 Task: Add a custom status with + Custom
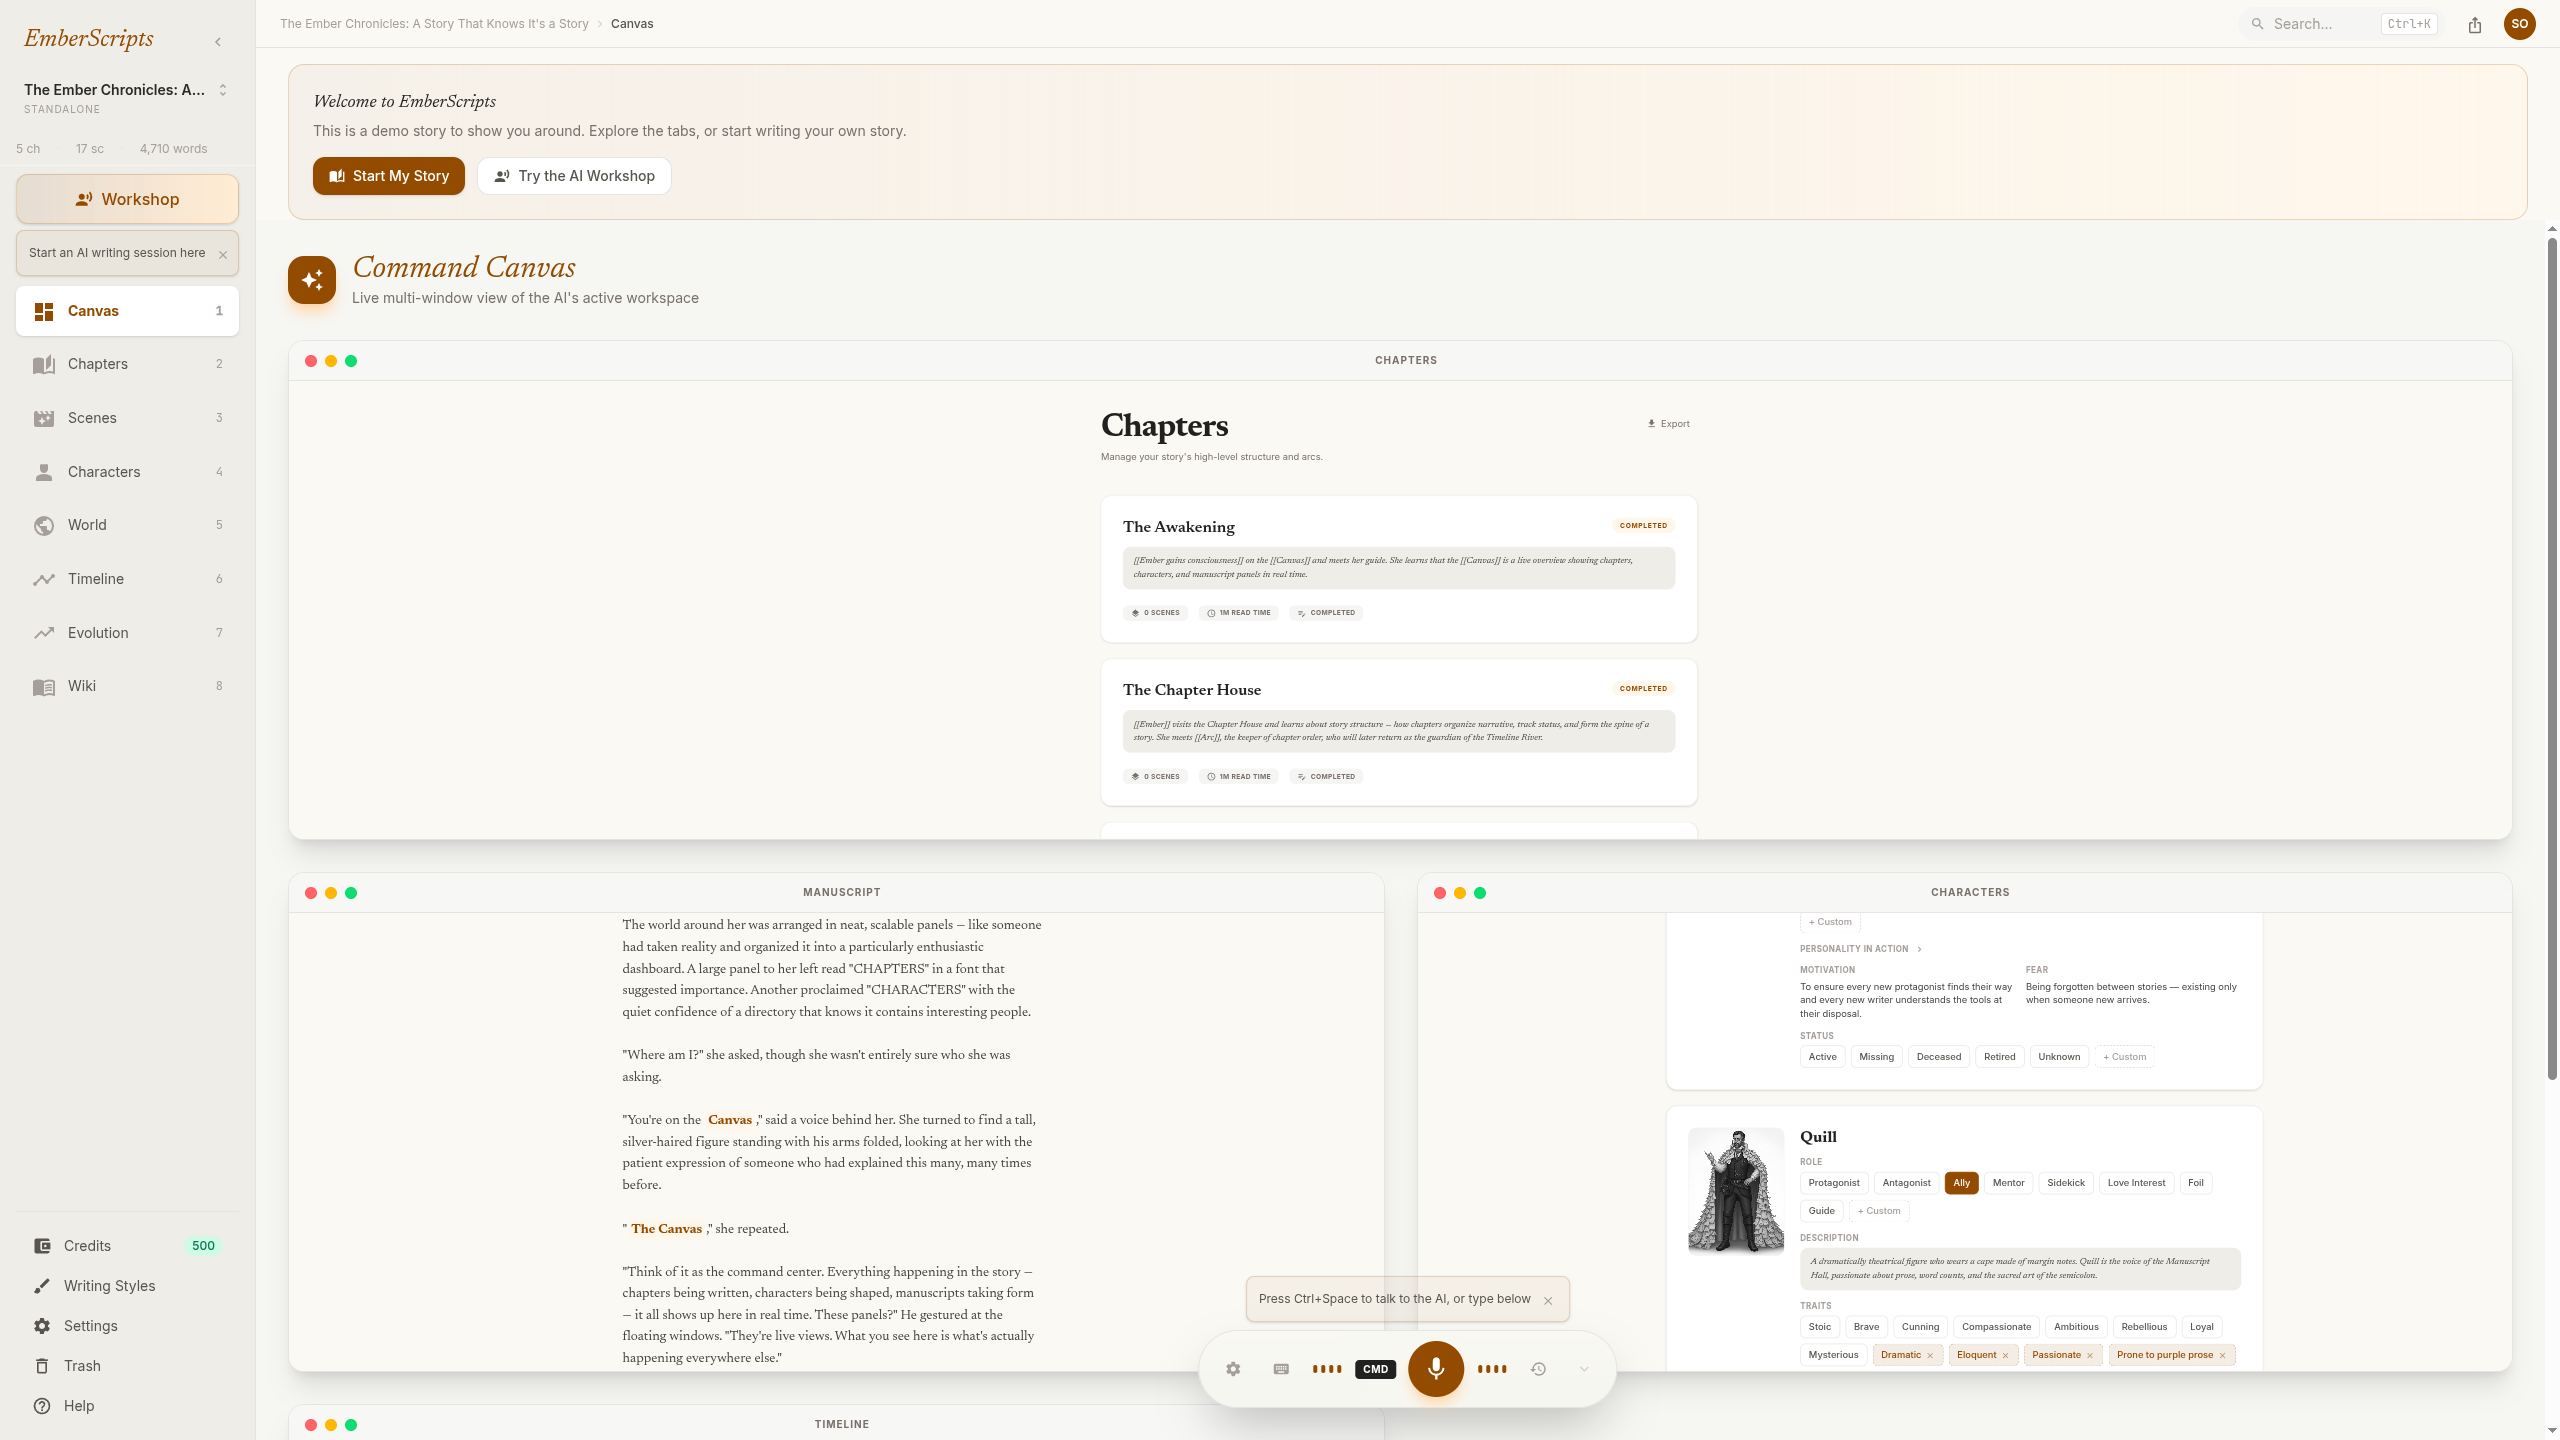click(2124, 1057)
